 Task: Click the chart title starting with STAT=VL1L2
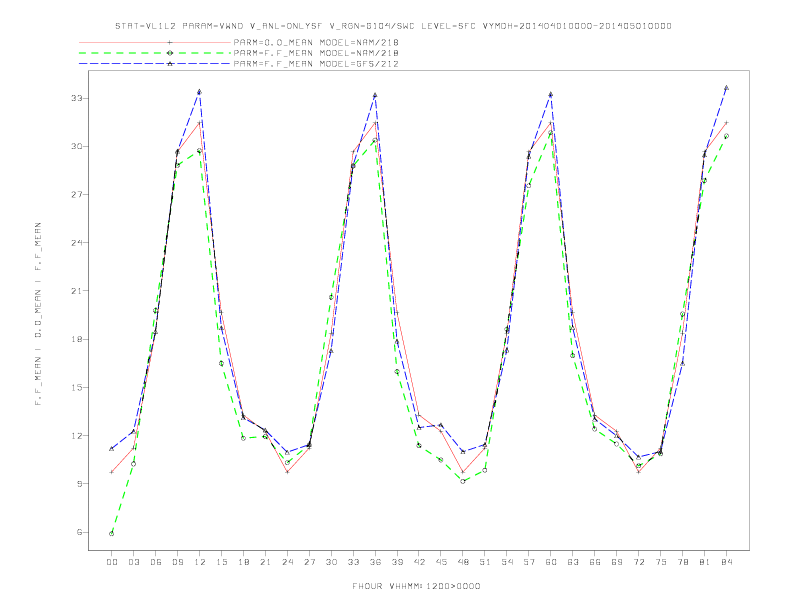tap(393, 26)
